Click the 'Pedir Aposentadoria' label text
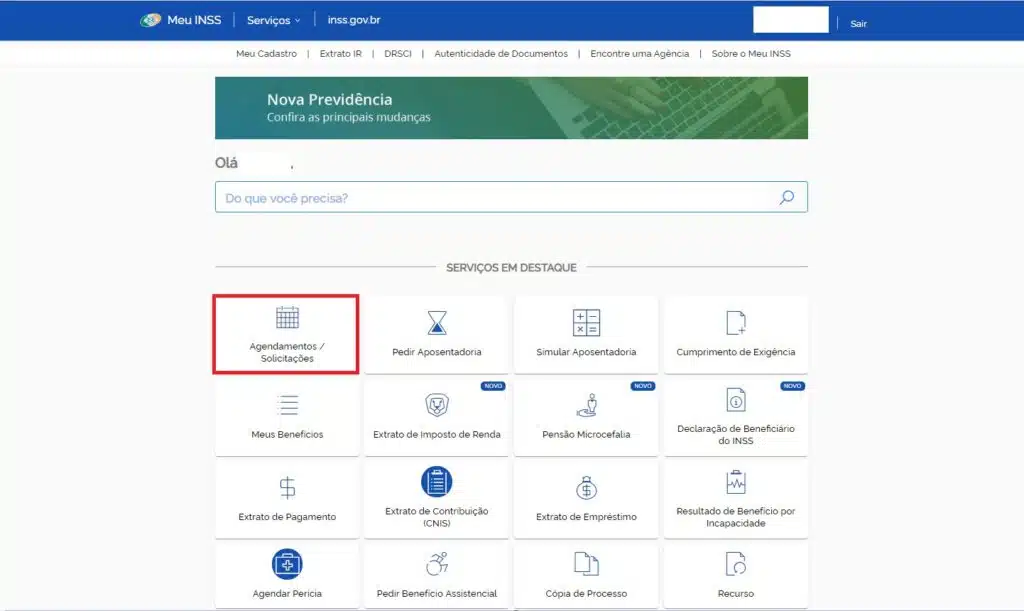Screen dimensions: 1024x611 coord(436,352)
